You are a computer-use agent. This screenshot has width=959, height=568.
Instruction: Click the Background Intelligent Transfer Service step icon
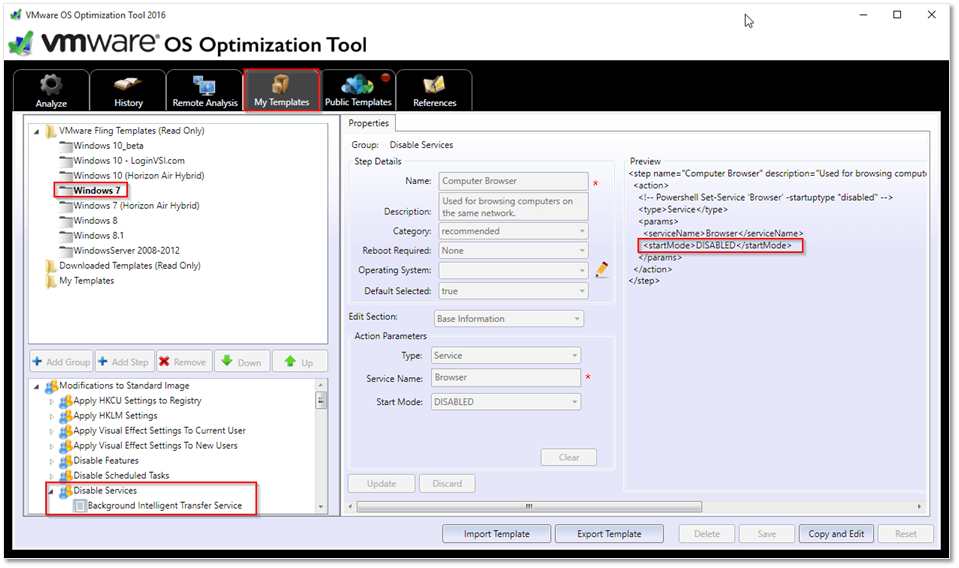click(80, 506)
